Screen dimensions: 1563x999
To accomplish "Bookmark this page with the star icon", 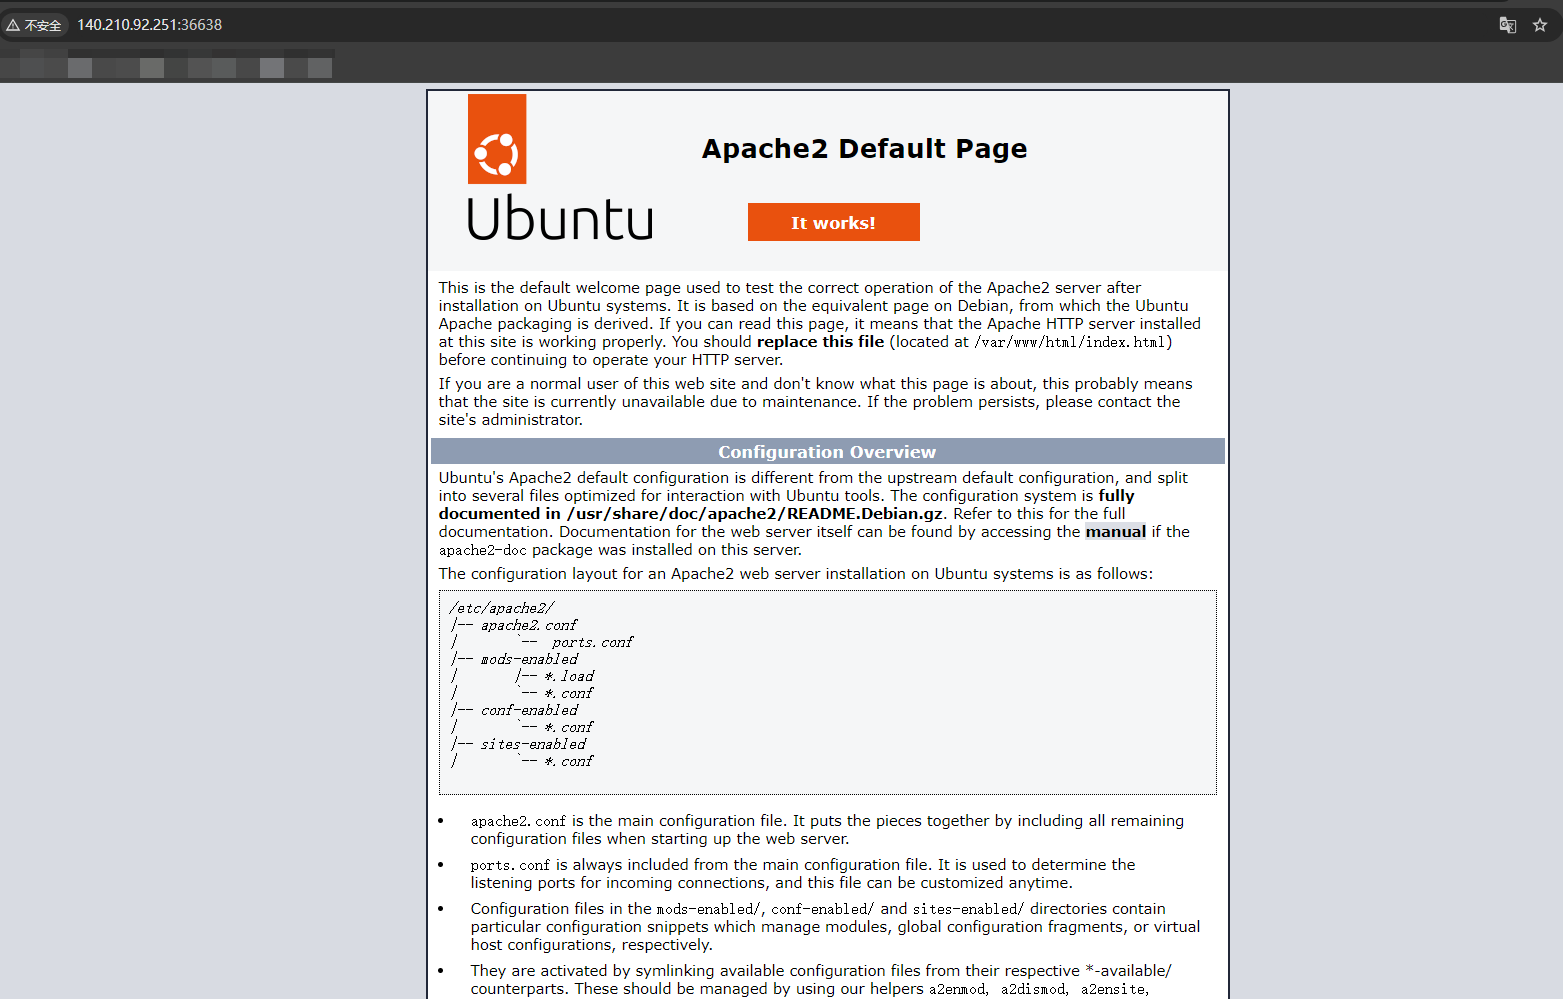I will pos(1540,25).
